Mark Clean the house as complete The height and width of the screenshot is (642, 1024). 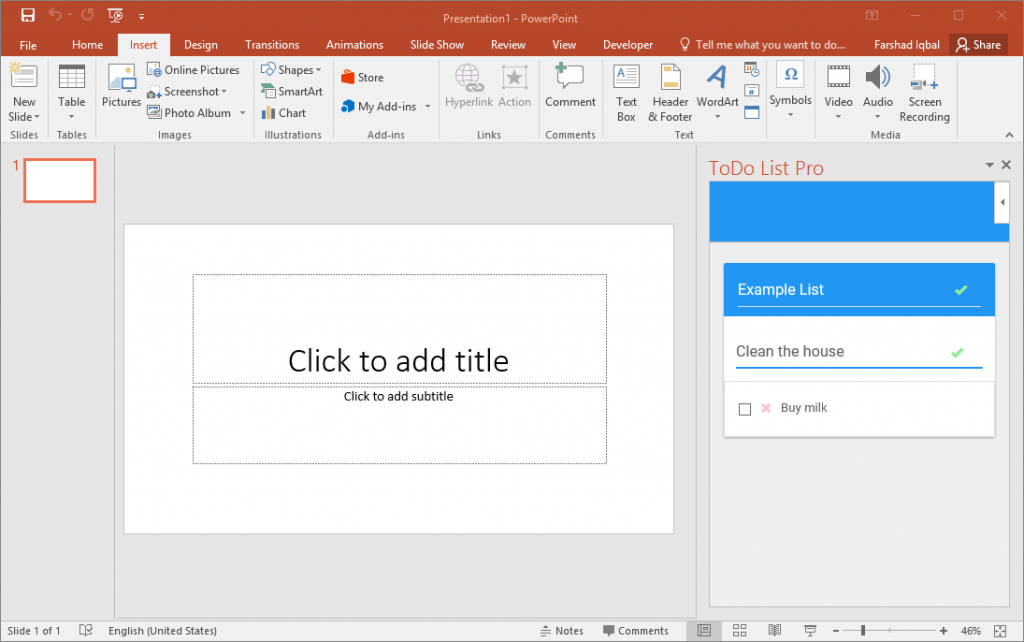pyautogui.click(x=957, y=352)
